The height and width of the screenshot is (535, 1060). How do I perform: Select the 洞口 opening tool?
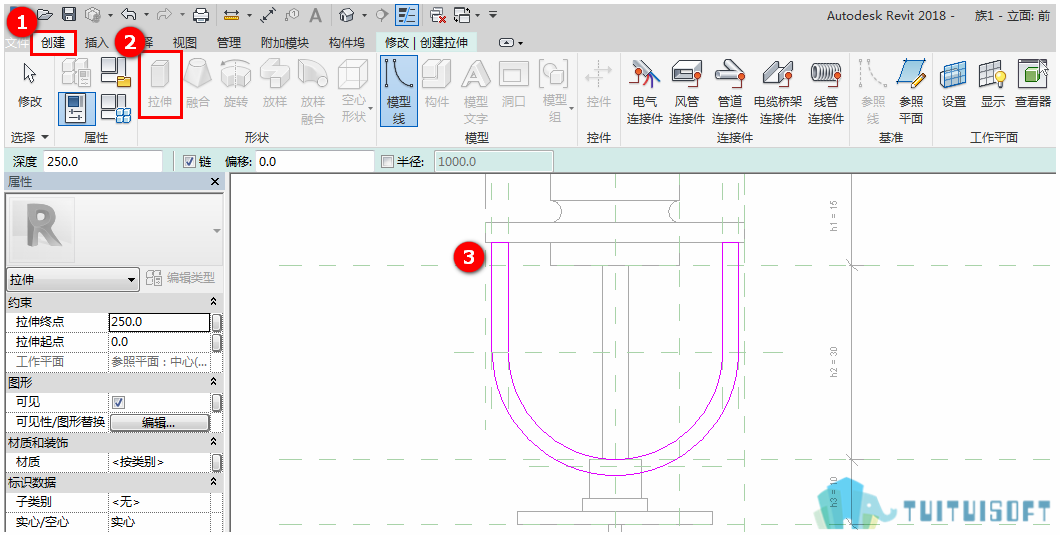tap(514, 85)
